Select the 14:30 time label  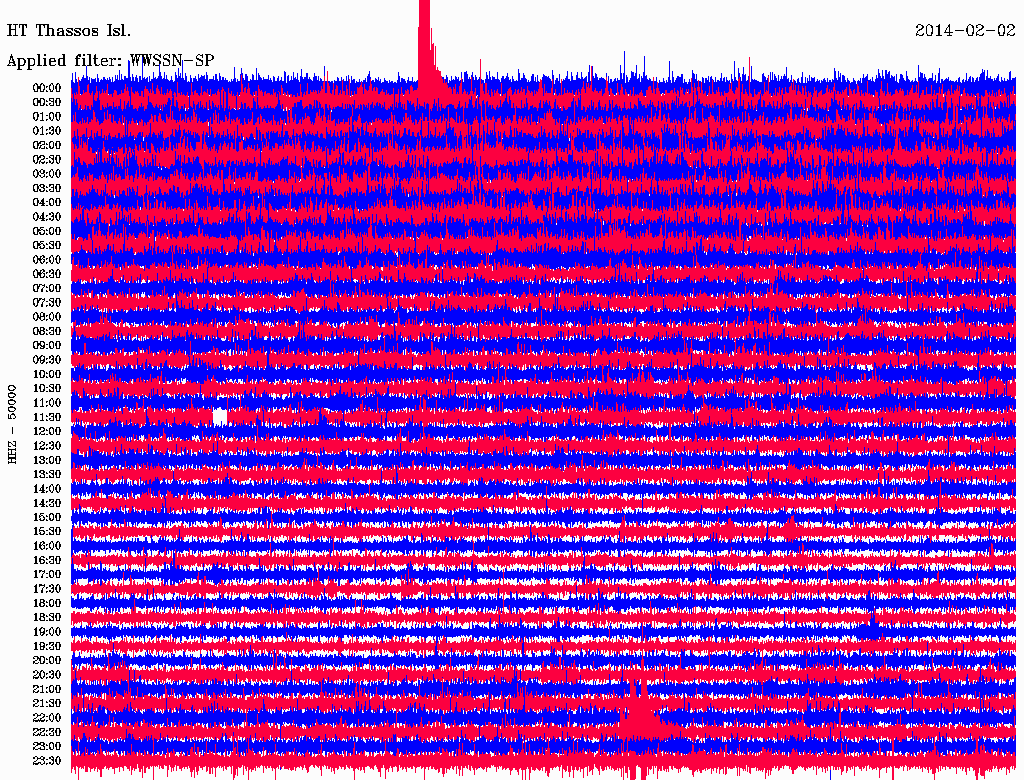46,503
